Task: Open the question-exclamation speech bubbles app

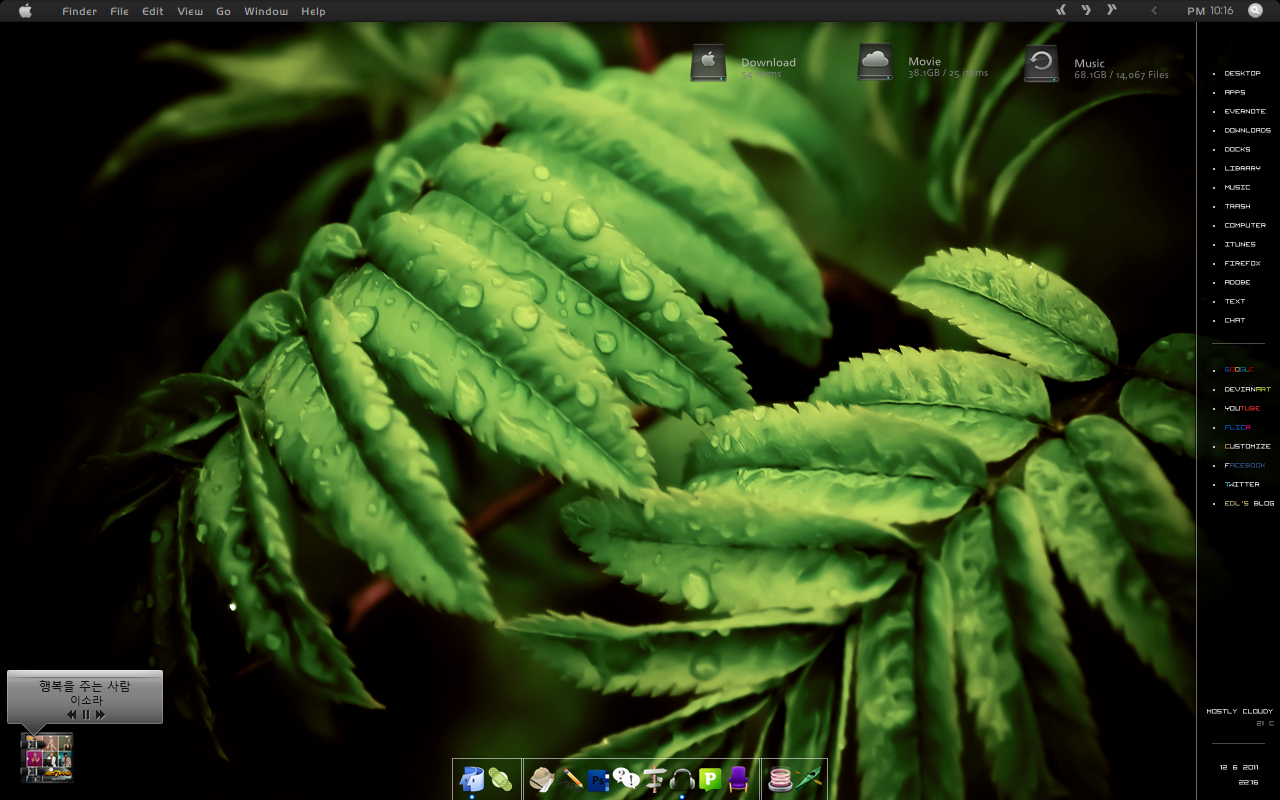Action: [626, 778]
